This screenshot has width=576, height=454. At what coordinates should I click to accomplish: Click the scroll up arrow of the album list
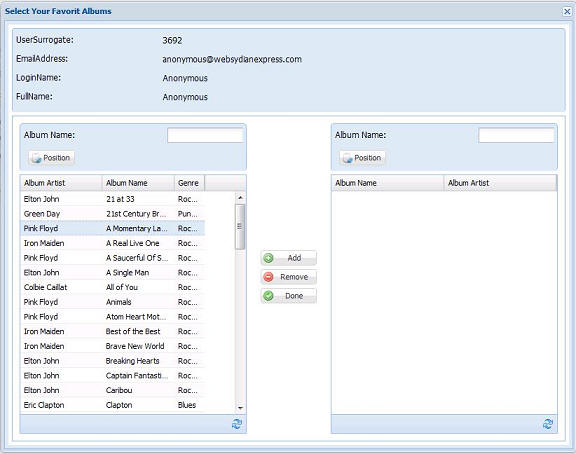click(x=240, y=198)
